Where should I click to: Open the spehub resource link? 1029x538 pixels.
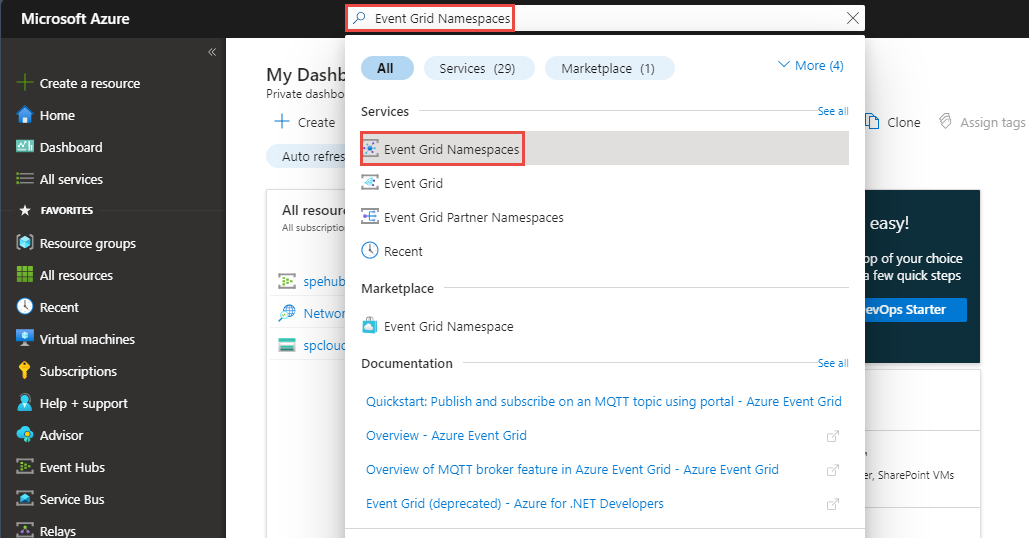click(x=324, y=281)
